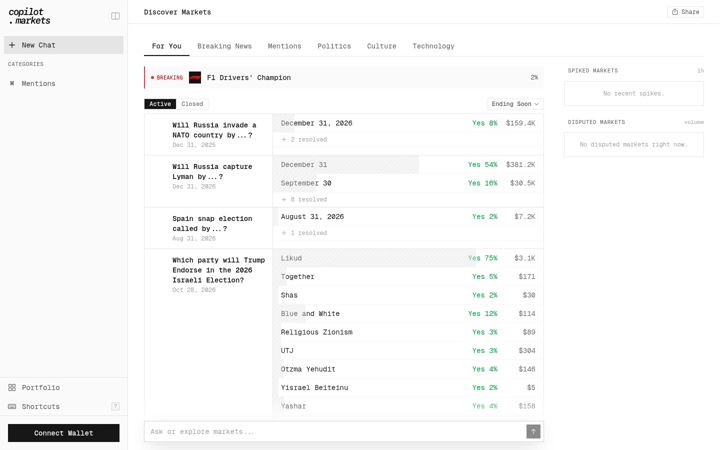Image resolution: width=720 pixels, height=450 pixels.
Task: Select the Likud outcome row
Action: [408, 259]
